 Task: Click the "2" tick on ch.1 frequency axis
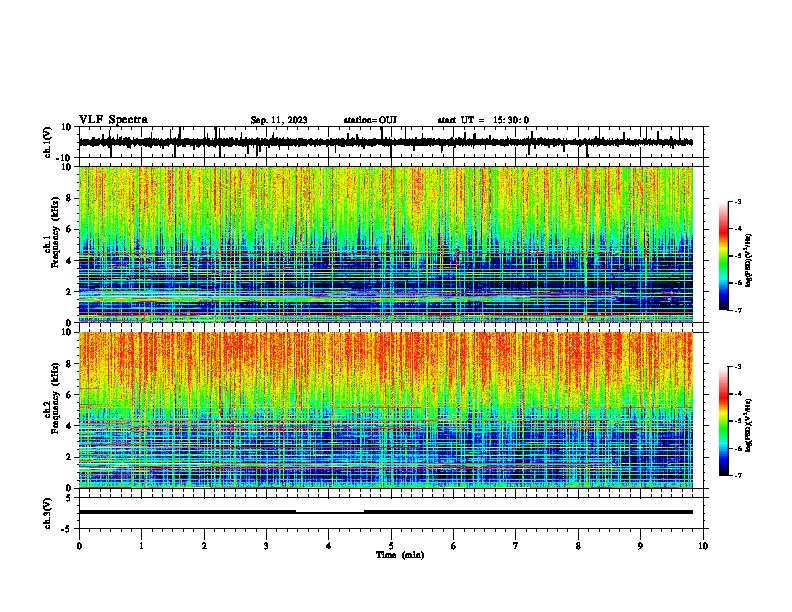tap(69, 291)
